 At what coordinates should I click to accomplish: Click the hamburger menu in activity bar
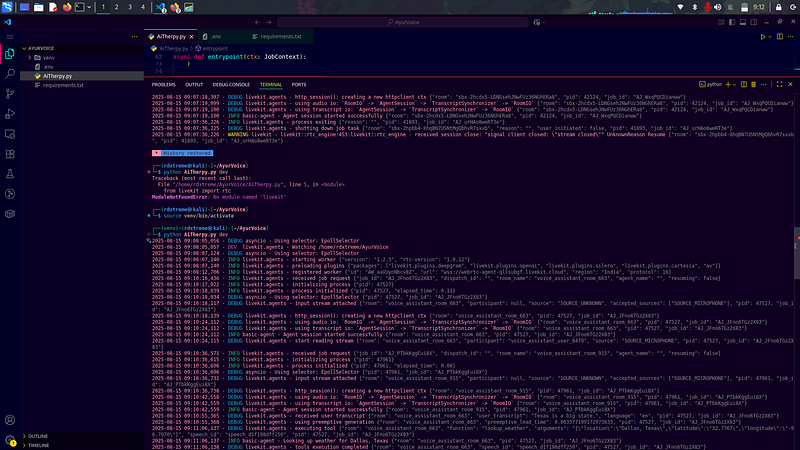(x=10, y=37)
